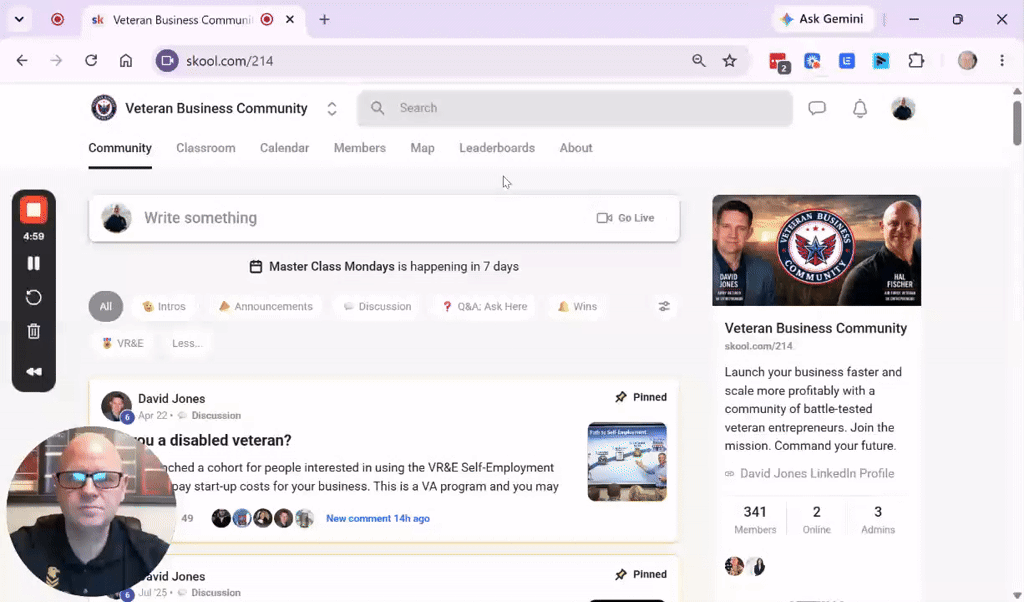Filter posts by VR&E
Image resolution: width=1024 pixels, height=602 pixels.
pyautogui.click(x=123, y=343)
